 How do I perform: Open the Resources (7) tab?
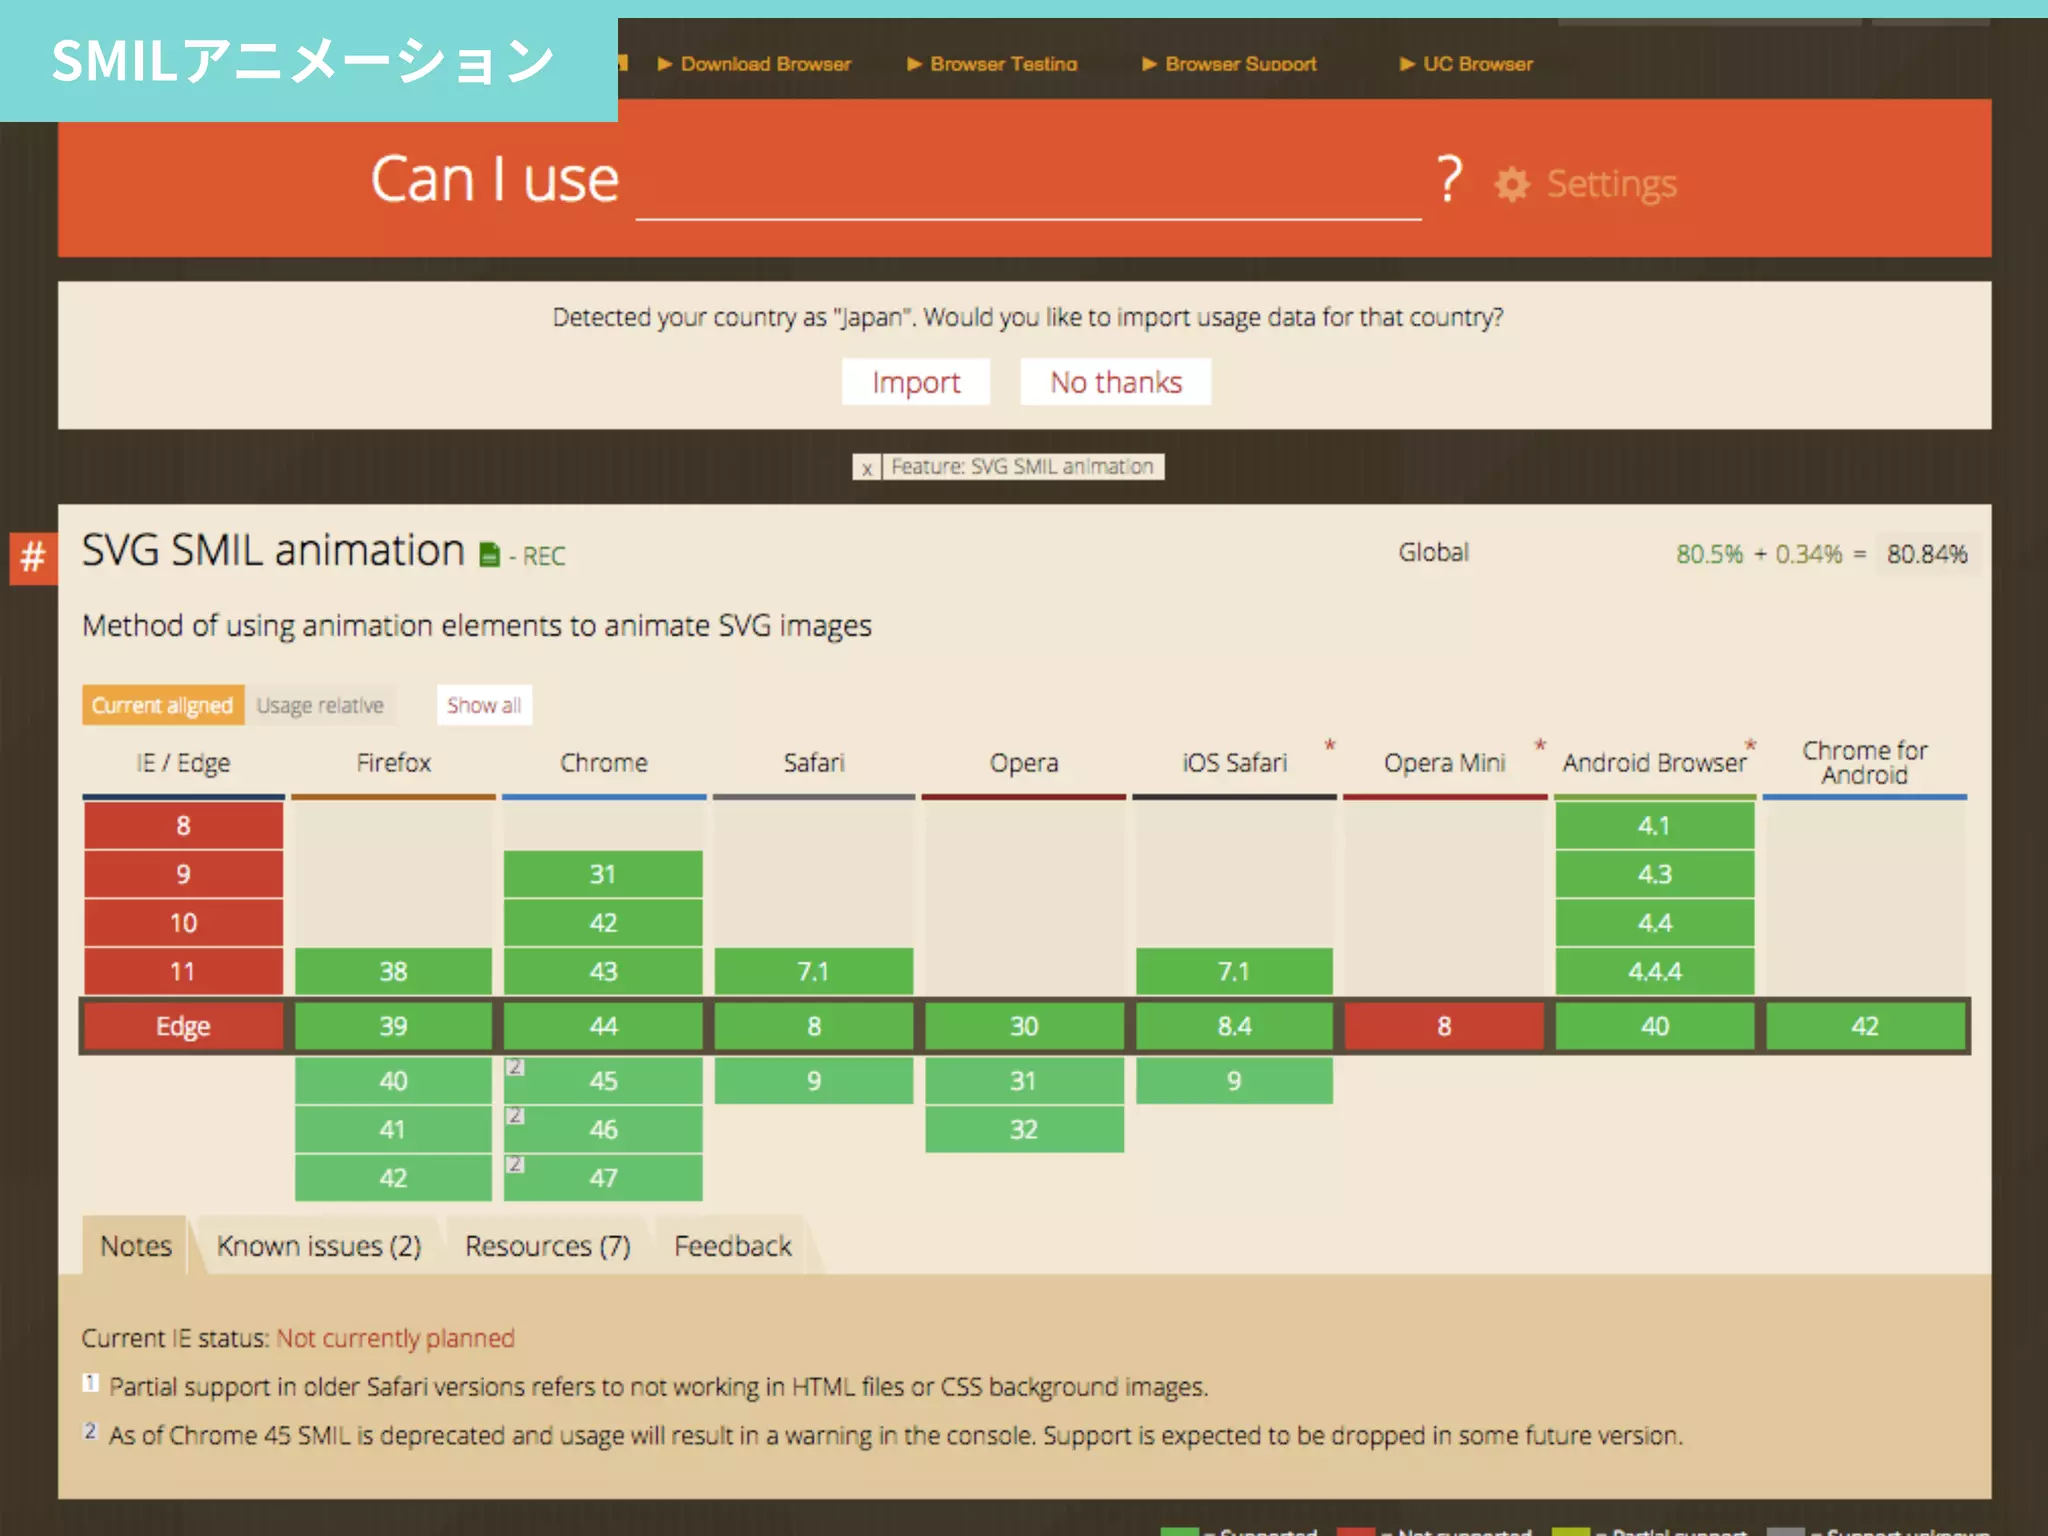(548, 1246)
